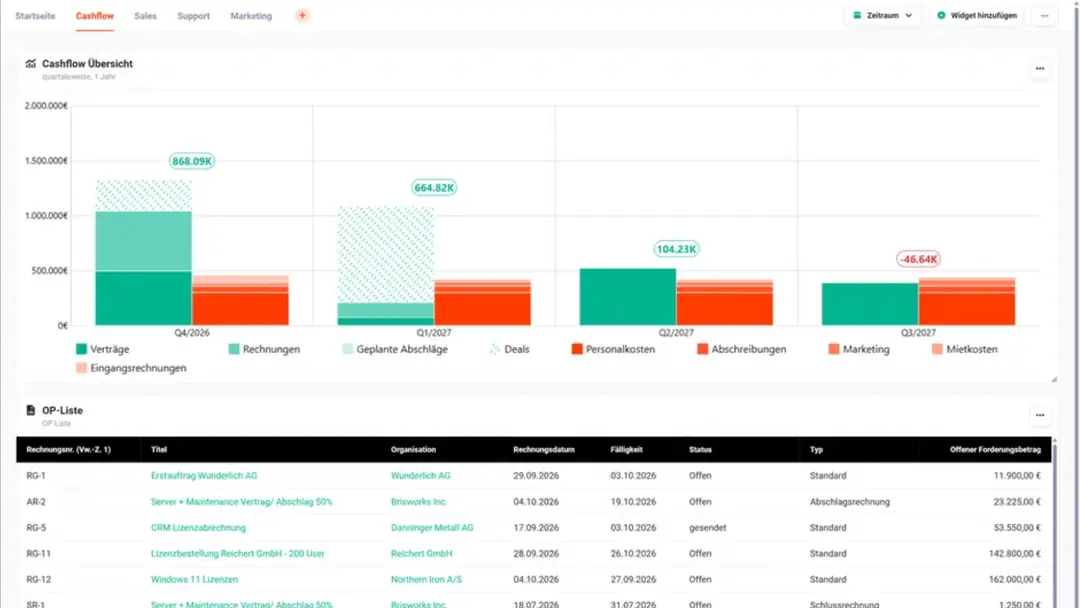Add a new dashboard tab with plus icon

(302, 15)
